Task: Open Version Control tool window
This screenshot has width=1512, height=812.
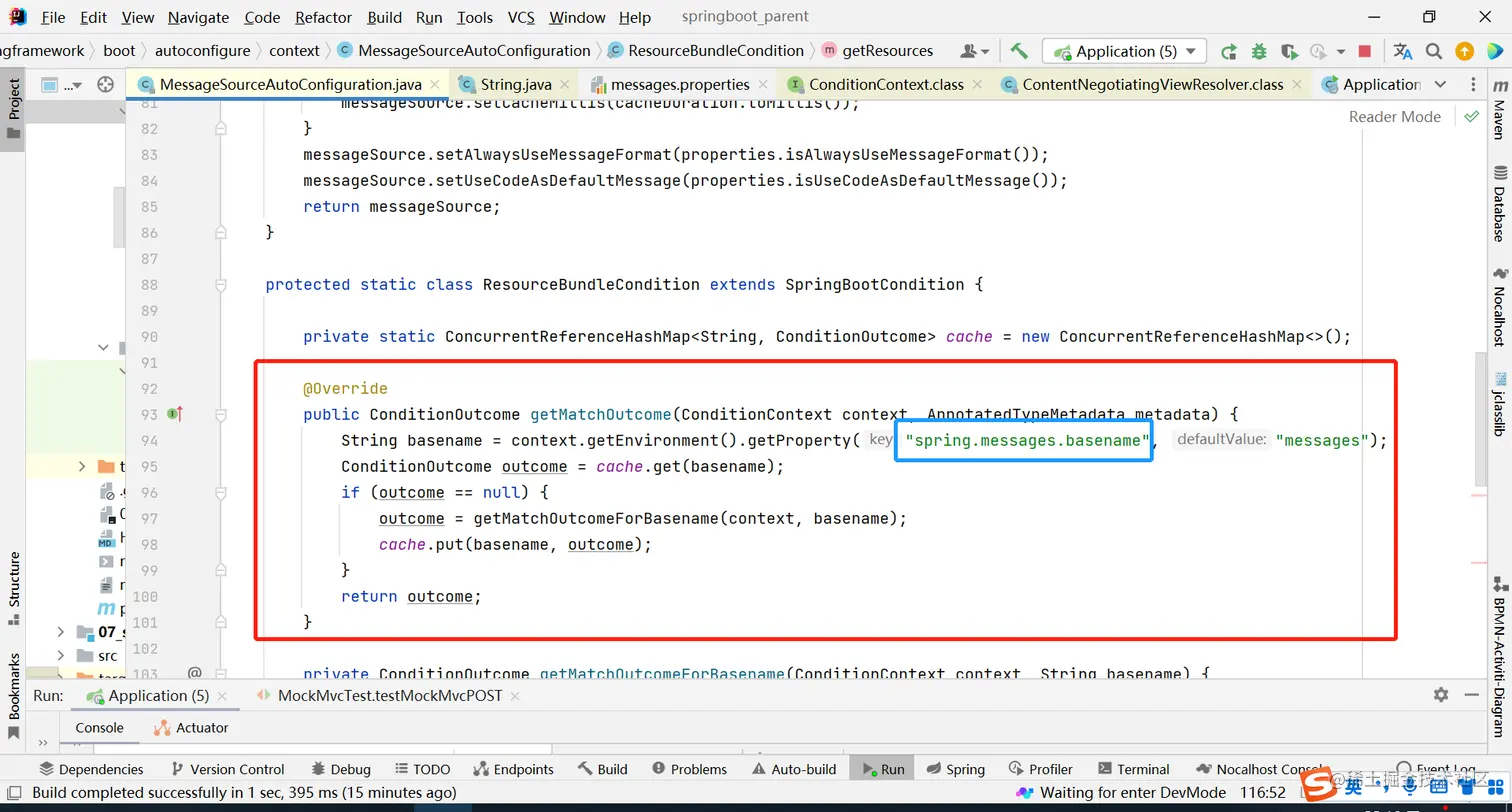Action: [x=228, y=769]
